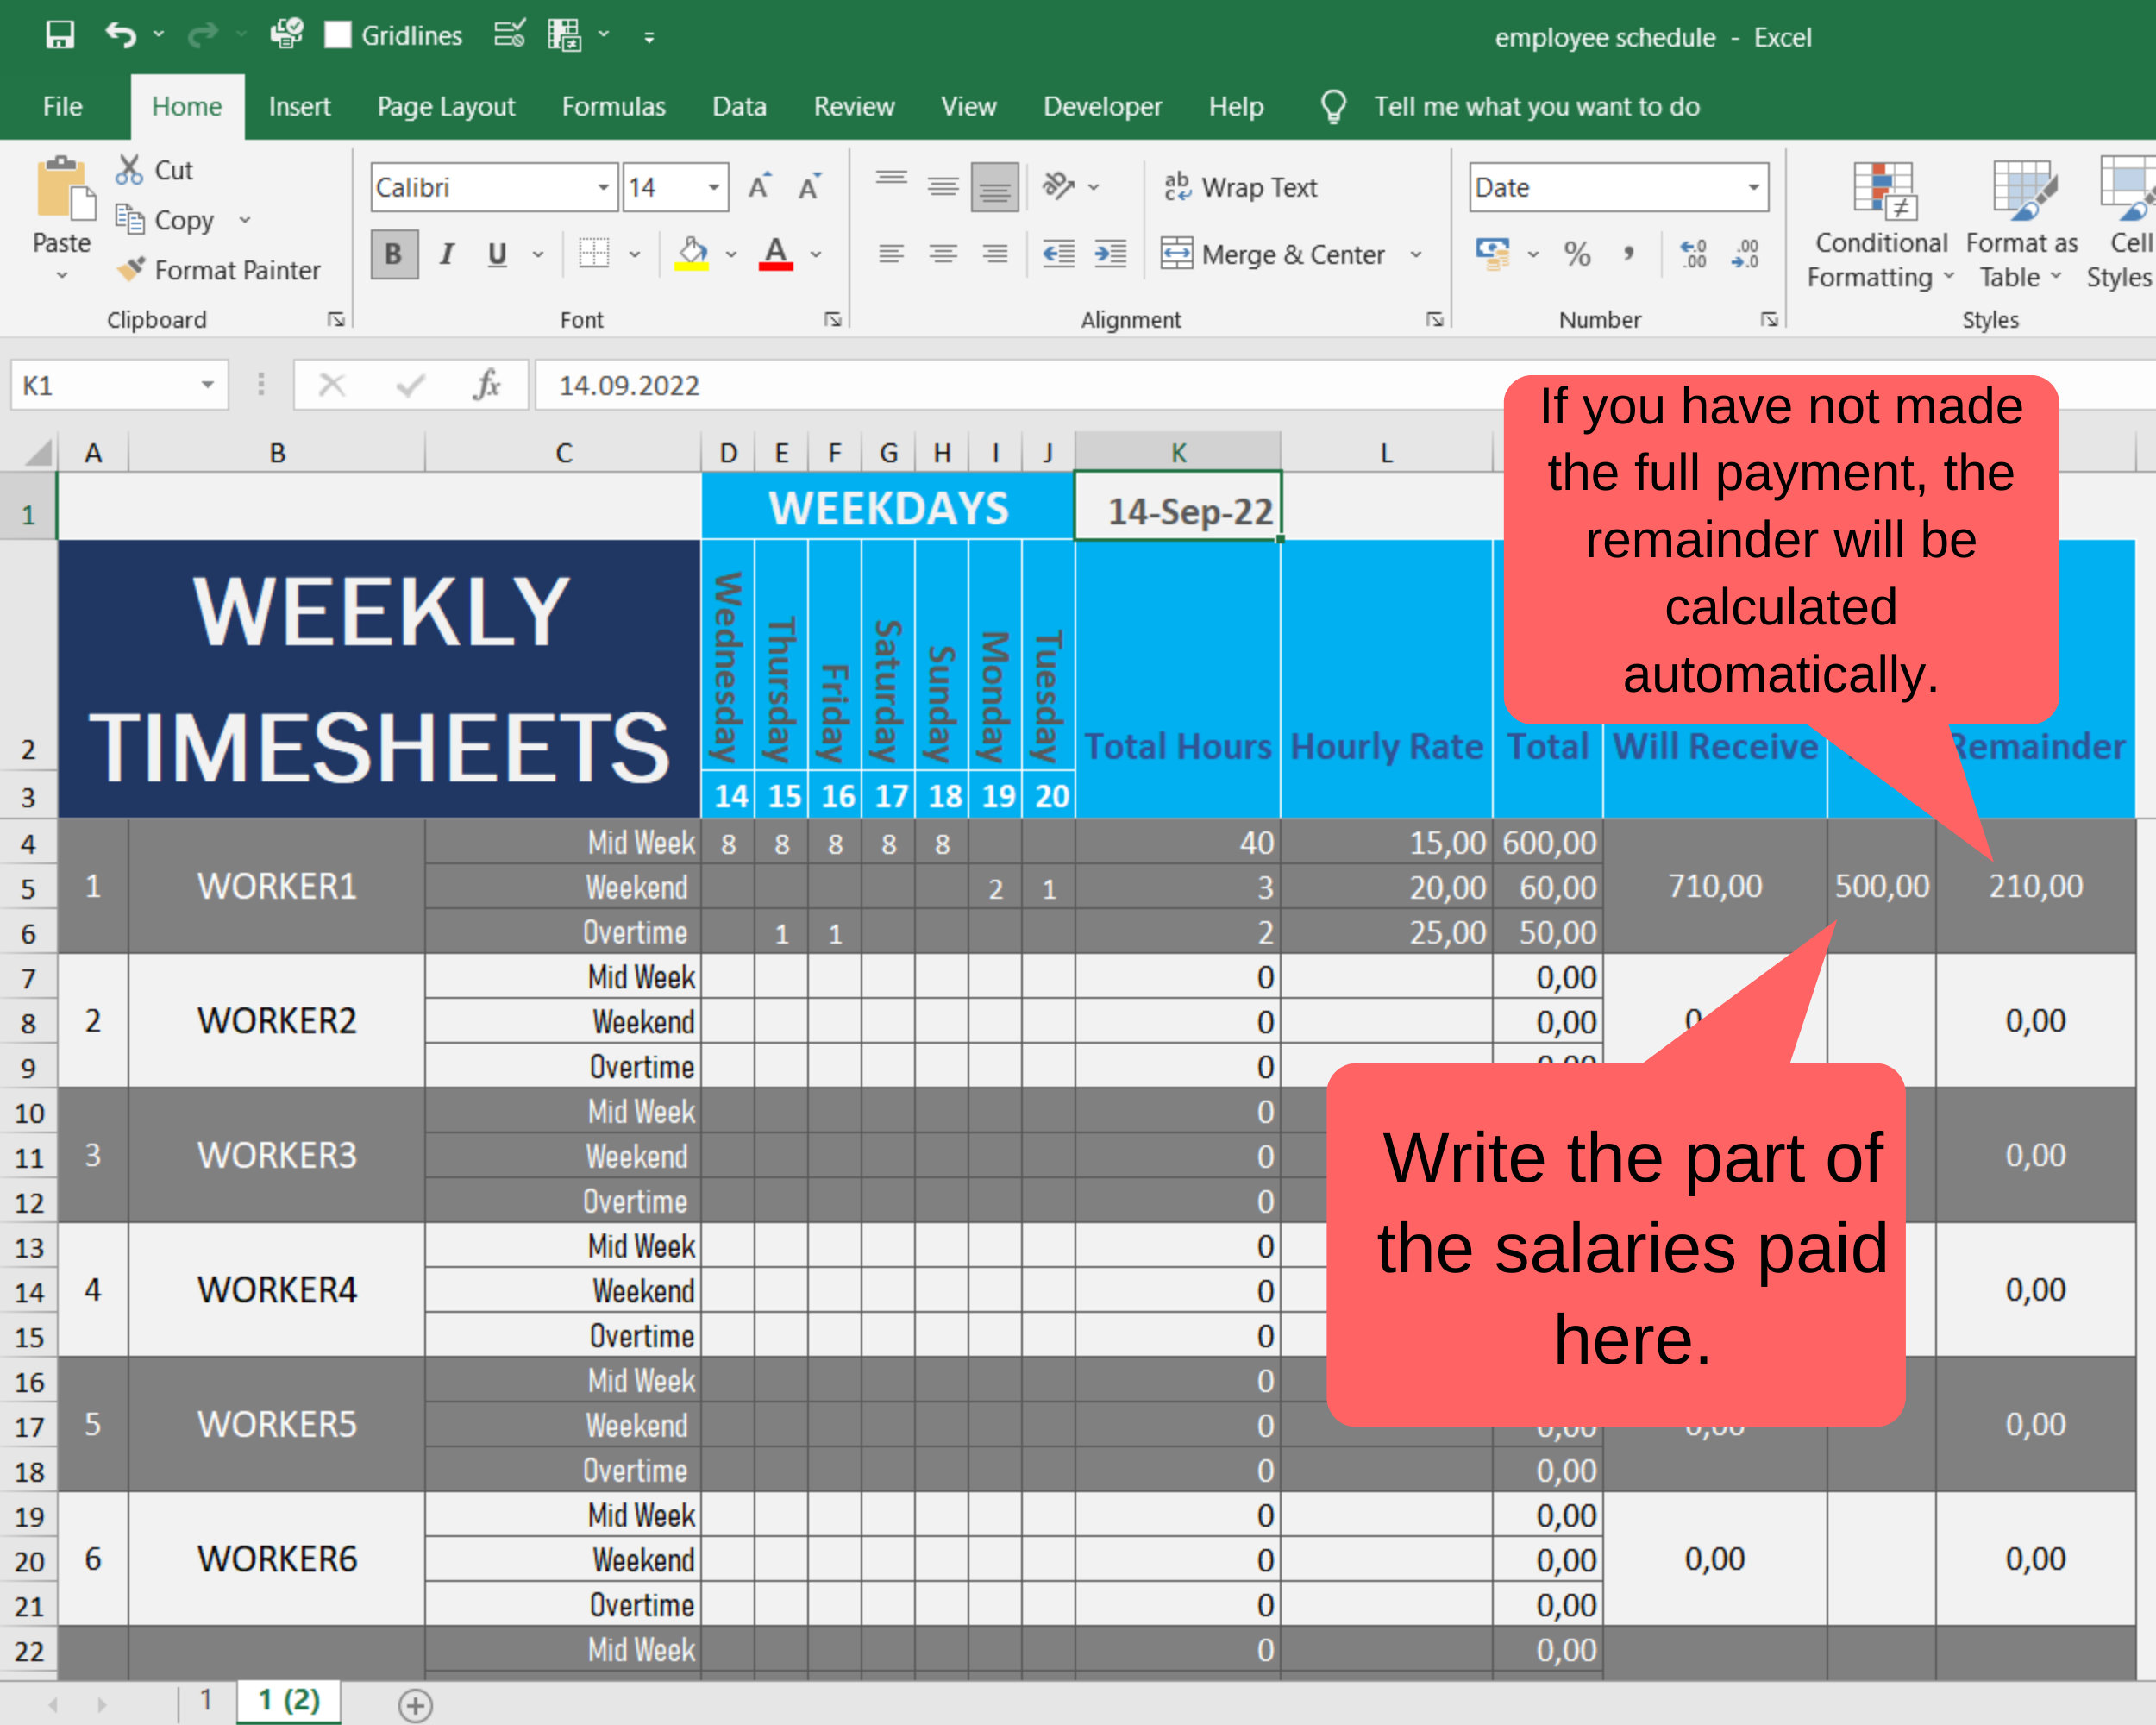2156x1725 pixels.
Task: Open the Date number format dropdown
Action: pyautogui.click(x=1755, y=187)
